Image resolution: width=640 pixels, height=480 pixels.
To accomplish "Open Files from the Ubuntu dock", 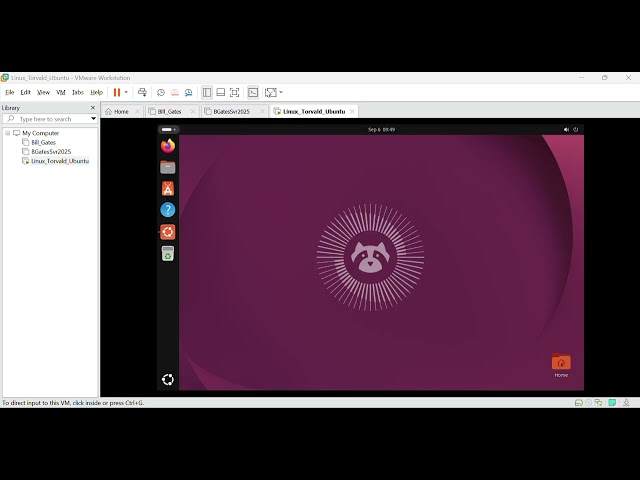I will [x=168, y=167].
